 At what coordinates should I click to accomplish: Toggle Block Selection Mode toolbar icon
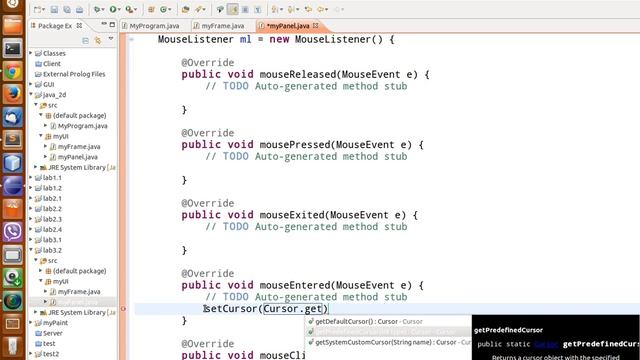click(245, 9)
